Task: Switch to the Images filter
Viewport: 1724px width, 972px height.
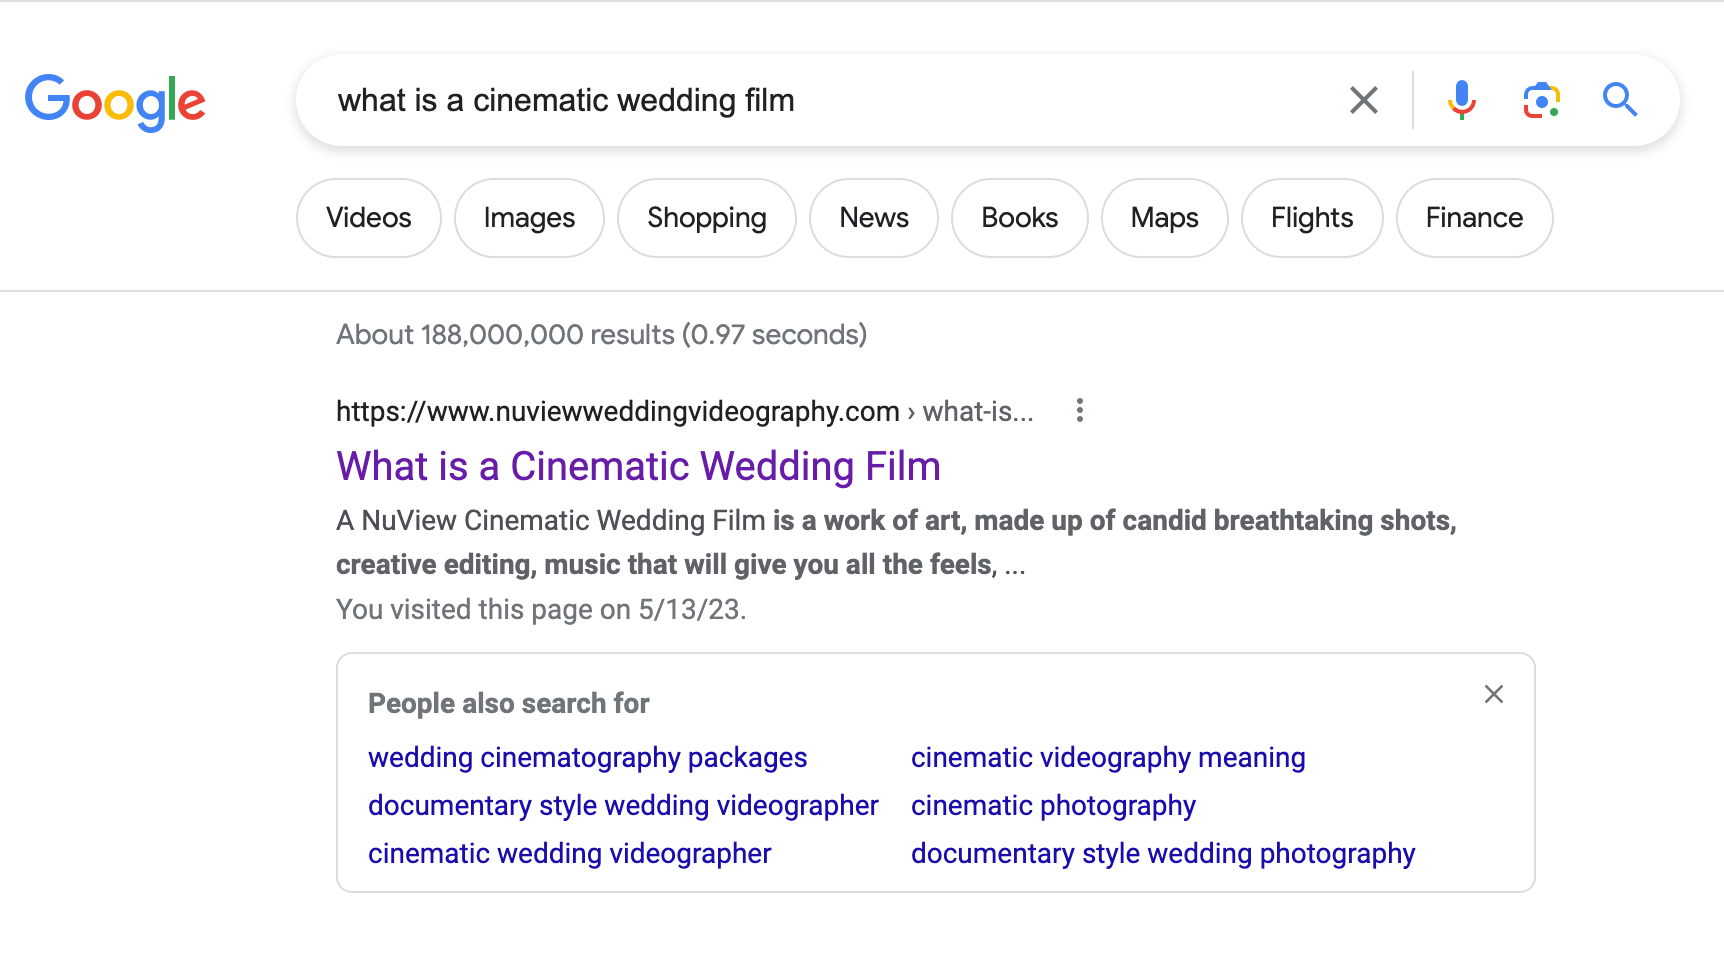Action: [529, 218]
